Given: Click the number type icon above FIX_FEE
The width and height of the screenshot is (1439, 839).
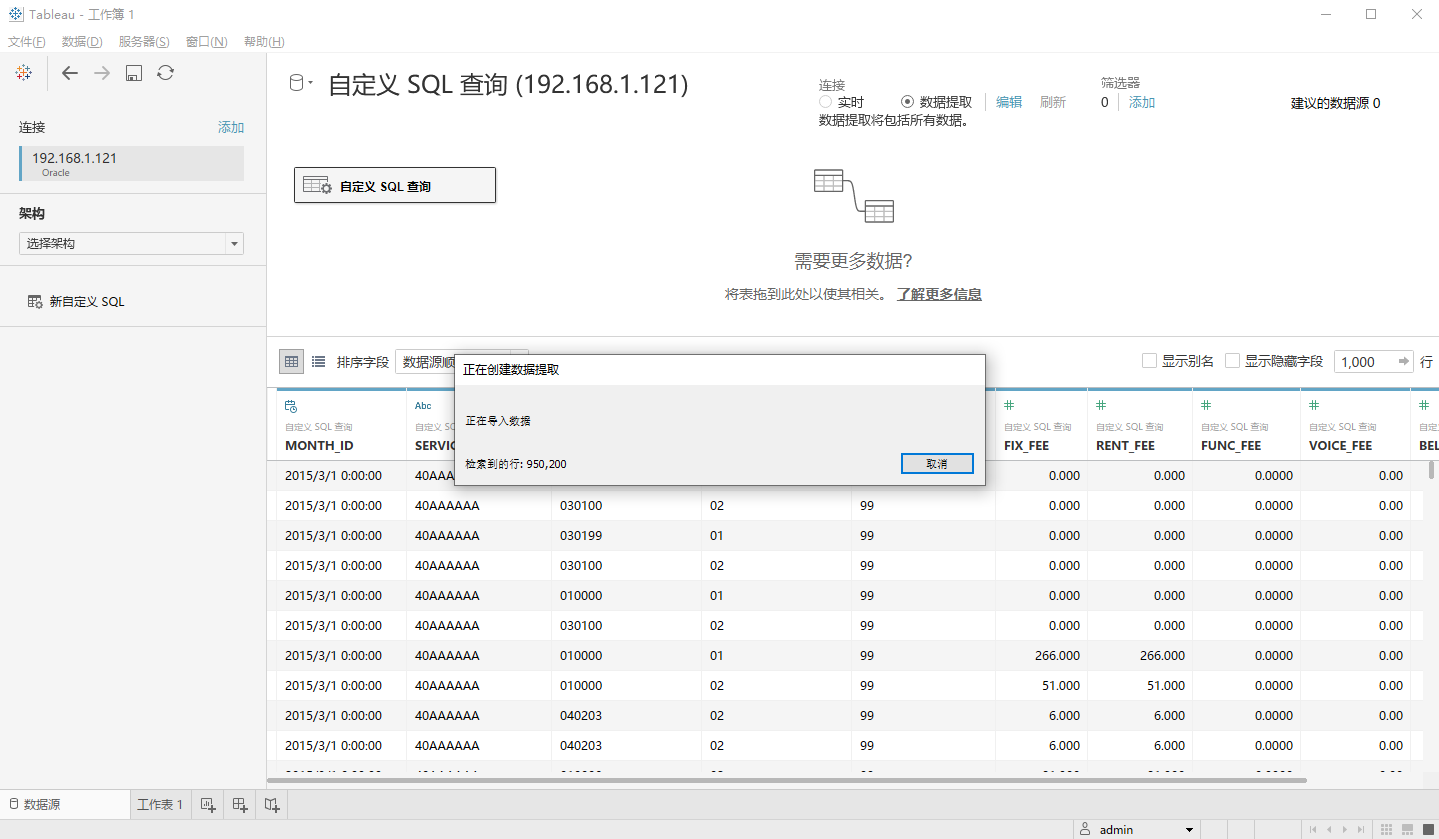Looking at the screenshot, I should (1009, 406).
